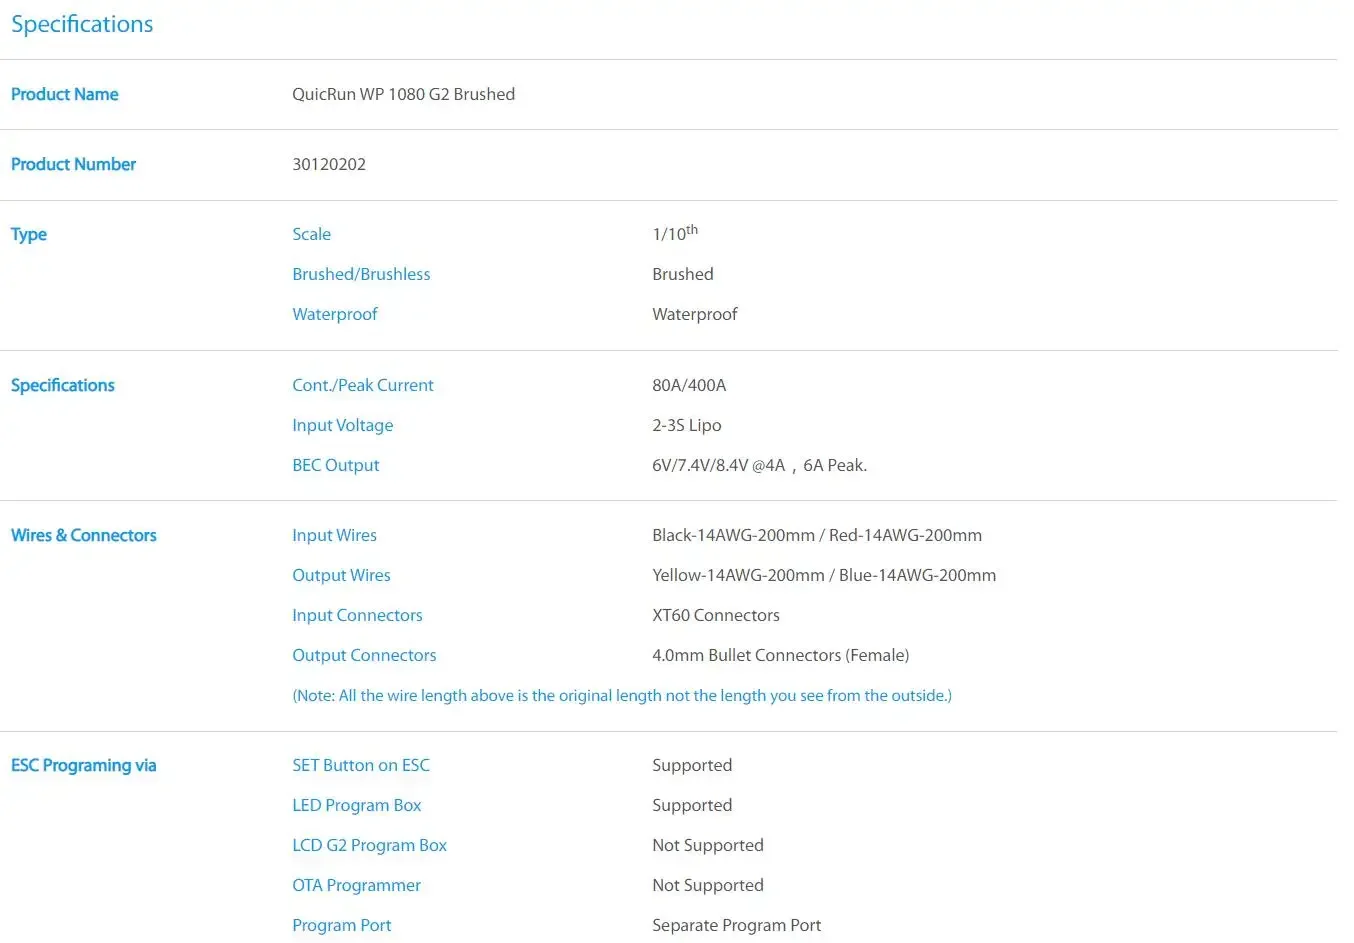Select the Output Wires label

[341, 575]
